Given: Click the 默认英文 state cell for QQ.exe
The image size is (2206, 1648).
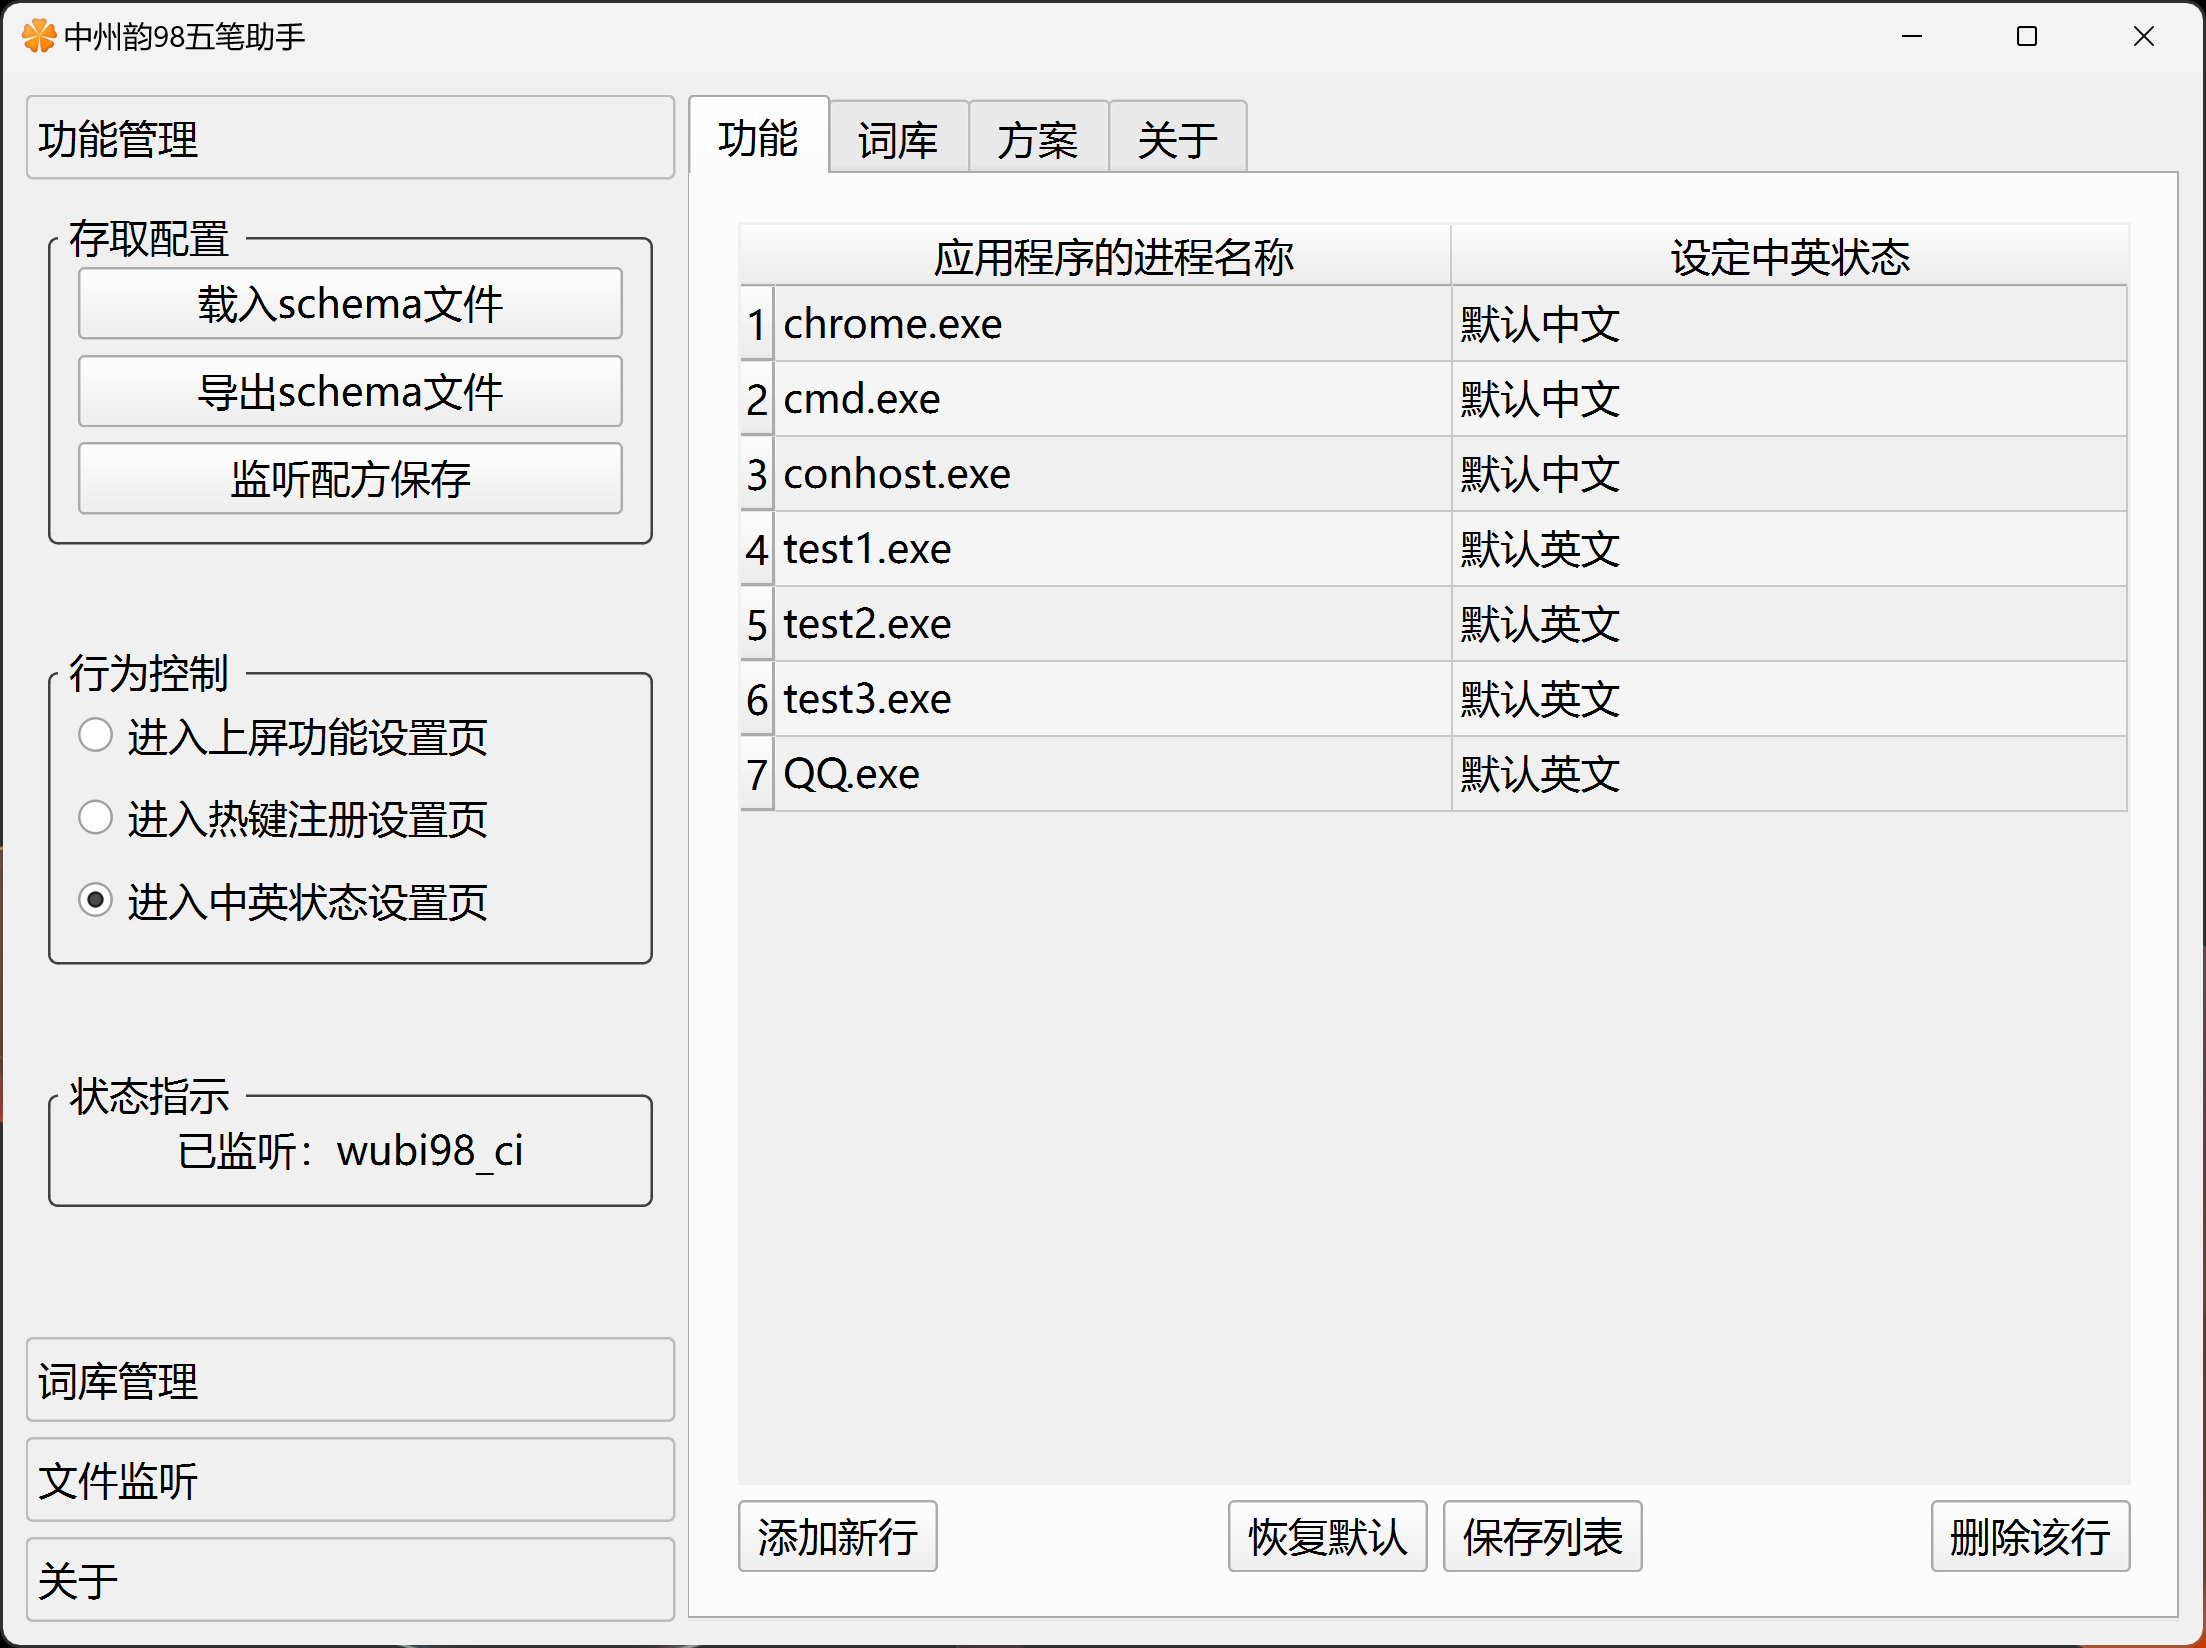Looking at the screenshot, I should (x=1788, y=774).
